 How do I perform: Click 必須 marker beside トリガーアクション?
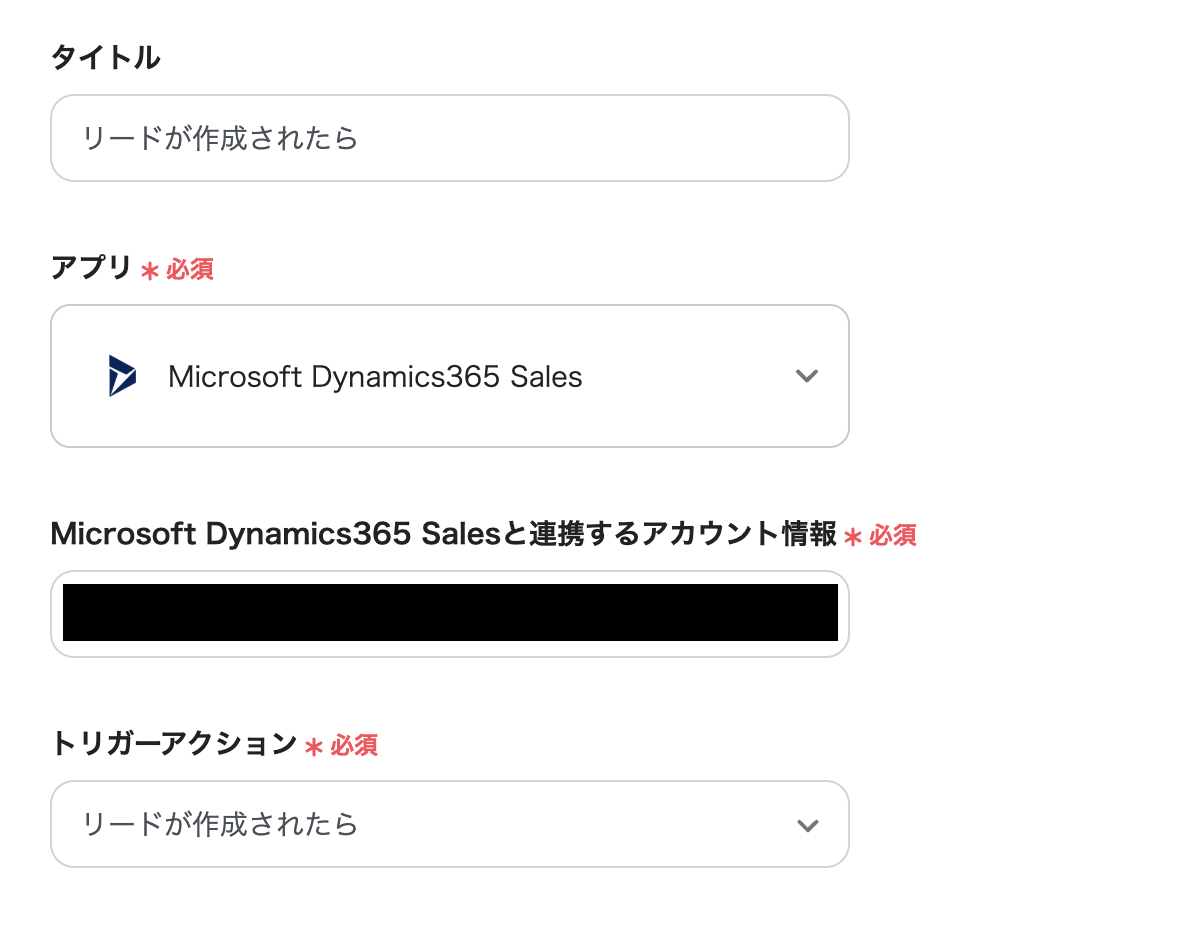point(354,745)
